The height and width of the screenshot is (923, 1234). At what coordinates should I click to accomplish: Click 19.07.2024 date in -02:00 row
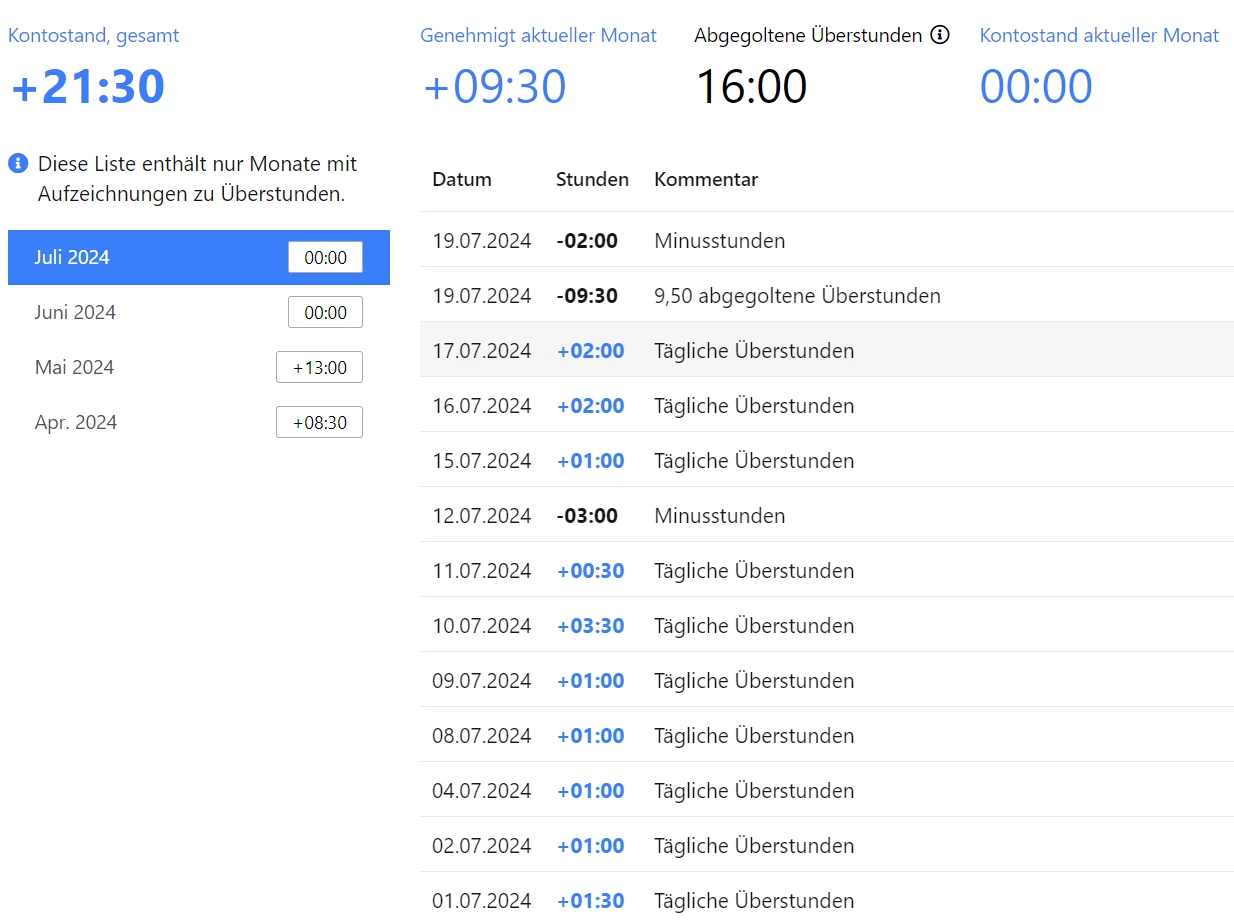tap(482, 241)
